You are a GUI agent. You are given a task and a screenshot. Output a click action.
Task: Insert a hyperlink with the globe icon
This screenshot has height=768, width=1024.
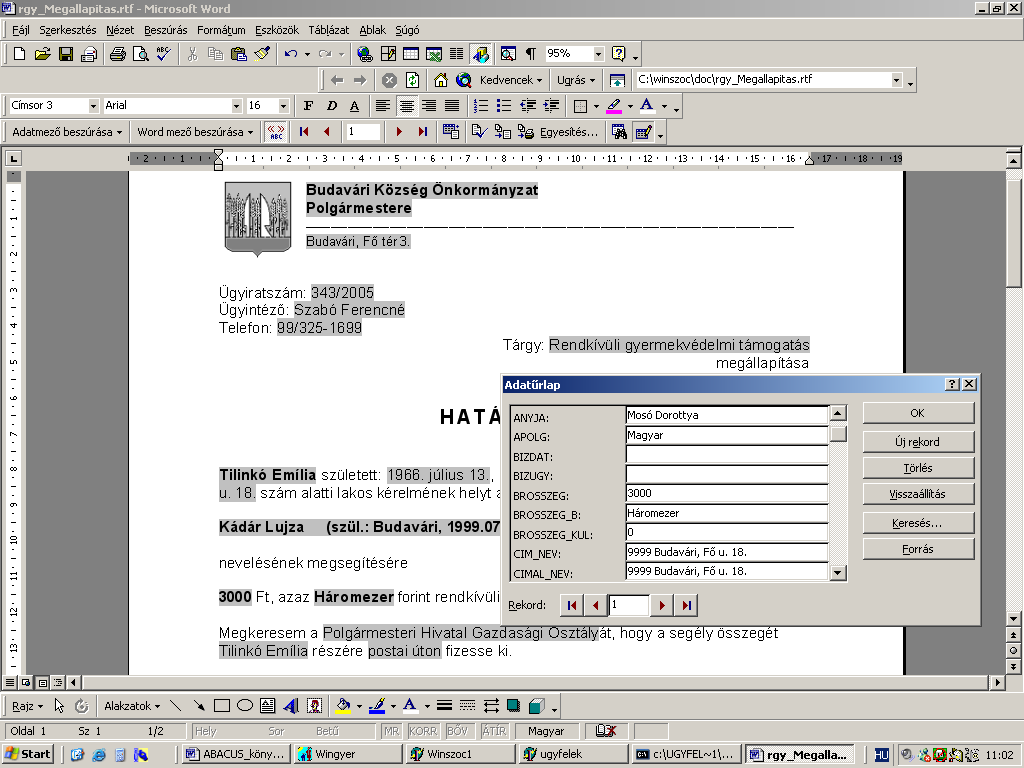click(364, 54)
